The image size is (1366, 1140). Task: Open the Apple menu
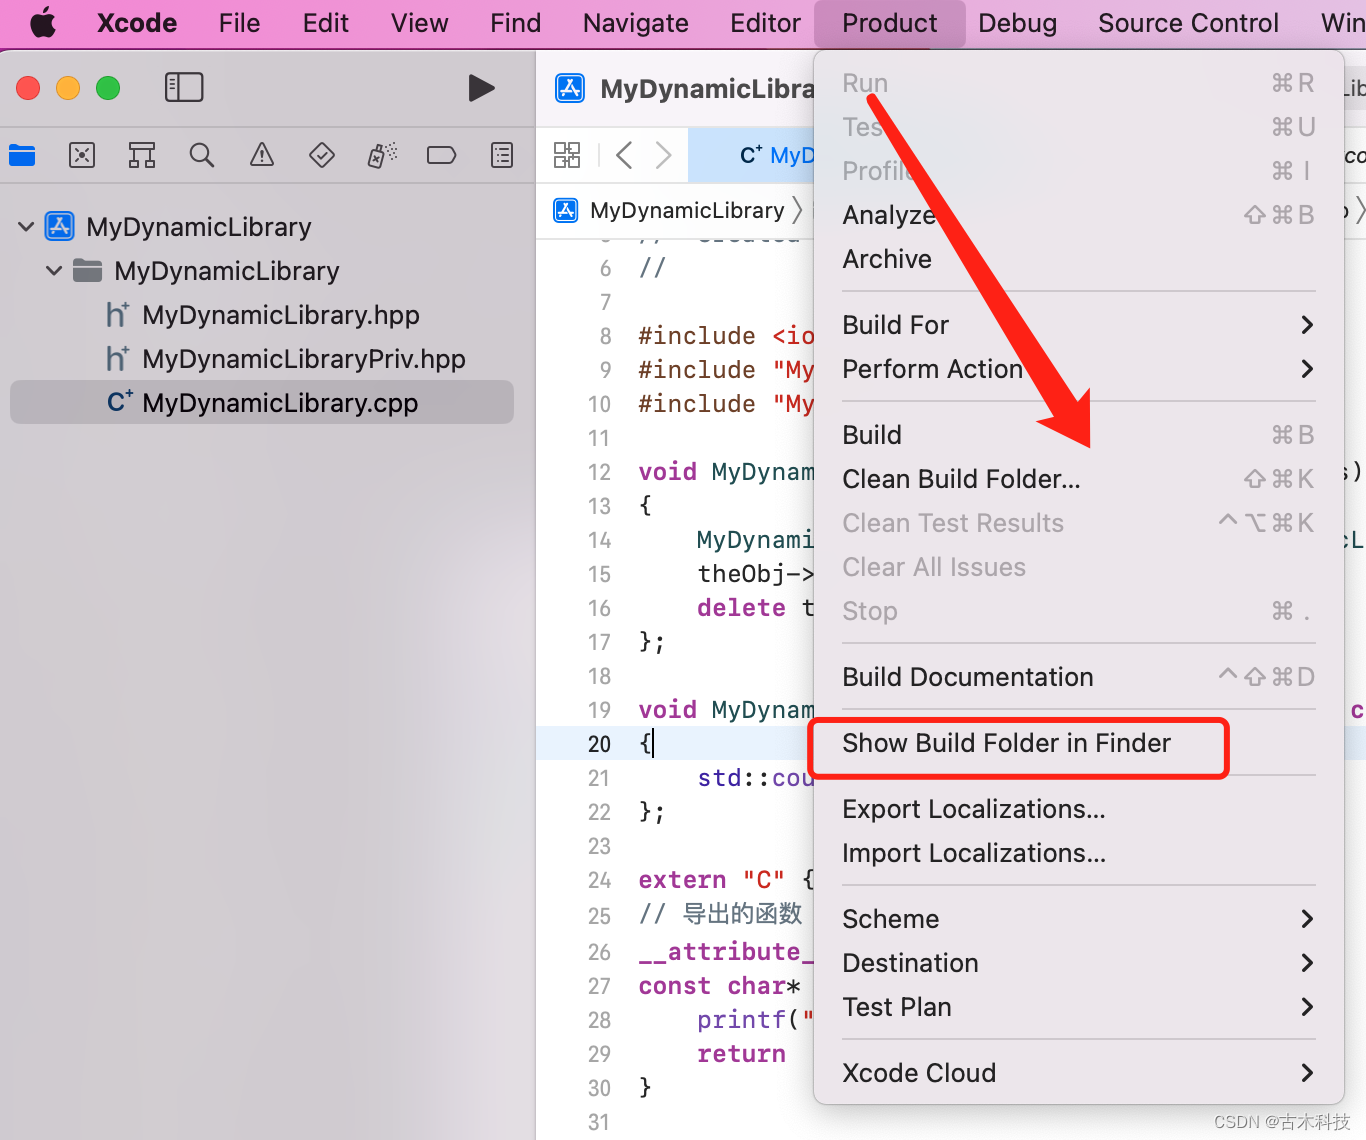pos(42,23)
